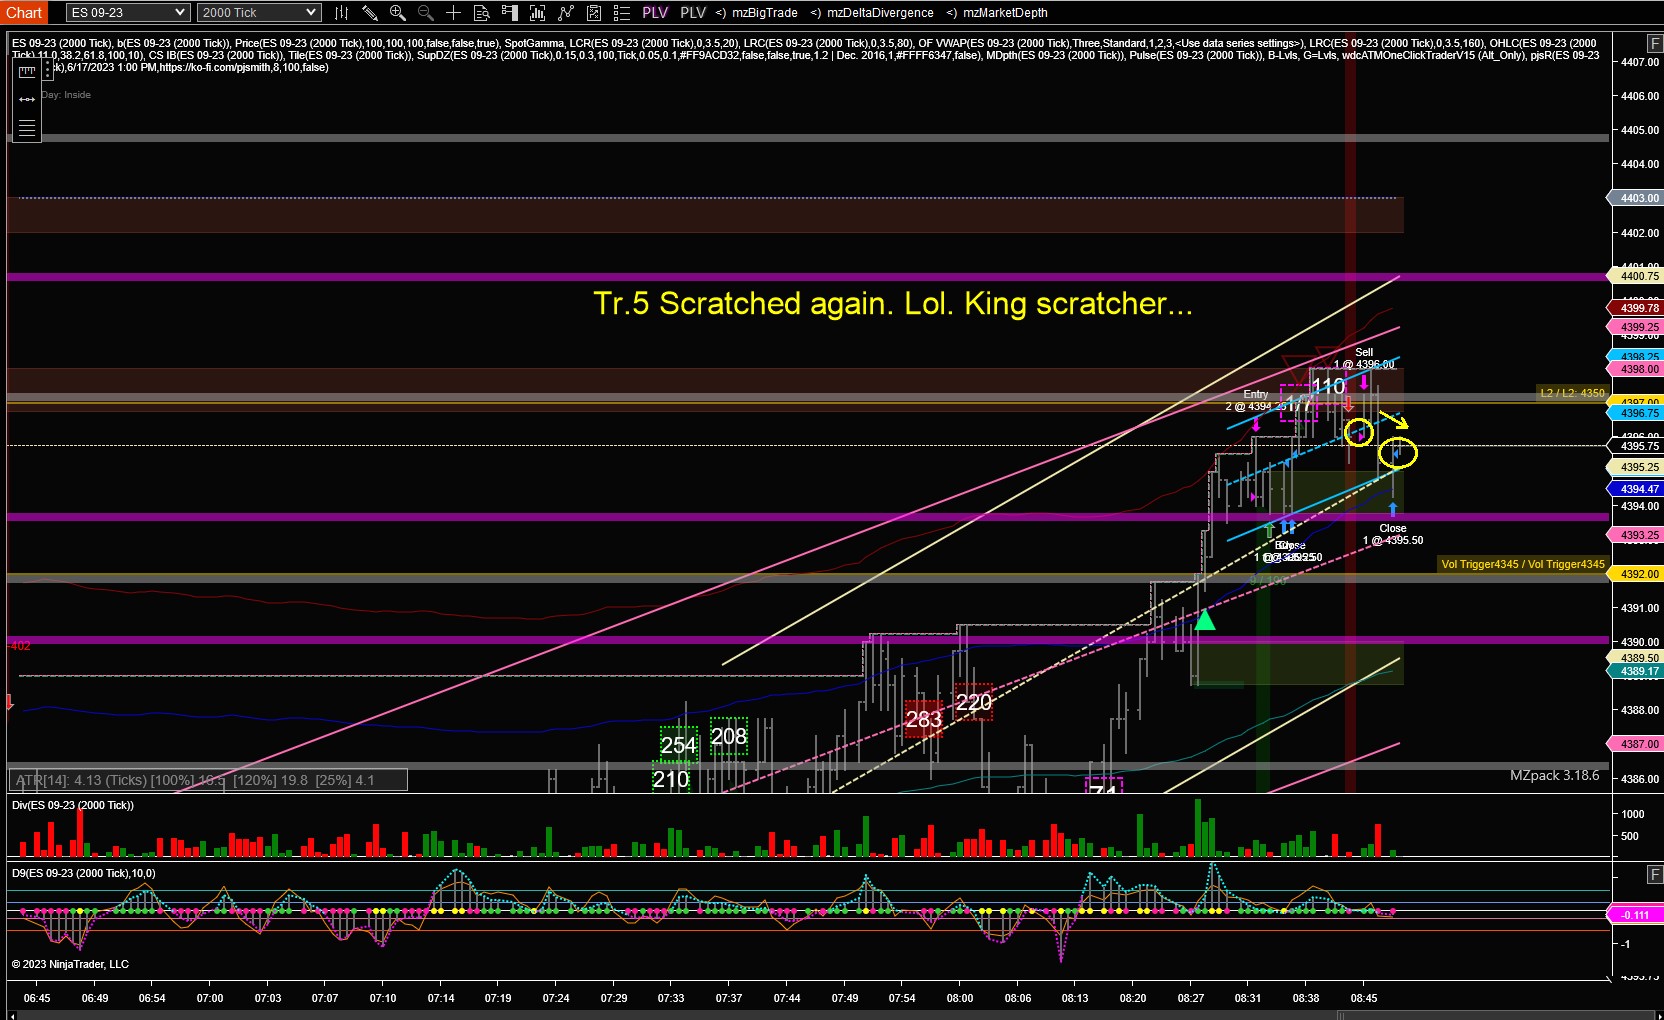The image size is (1664, 1020).
Task: Click the Vol Trigger4345 level label
Action: click(x=1522, y=564)
